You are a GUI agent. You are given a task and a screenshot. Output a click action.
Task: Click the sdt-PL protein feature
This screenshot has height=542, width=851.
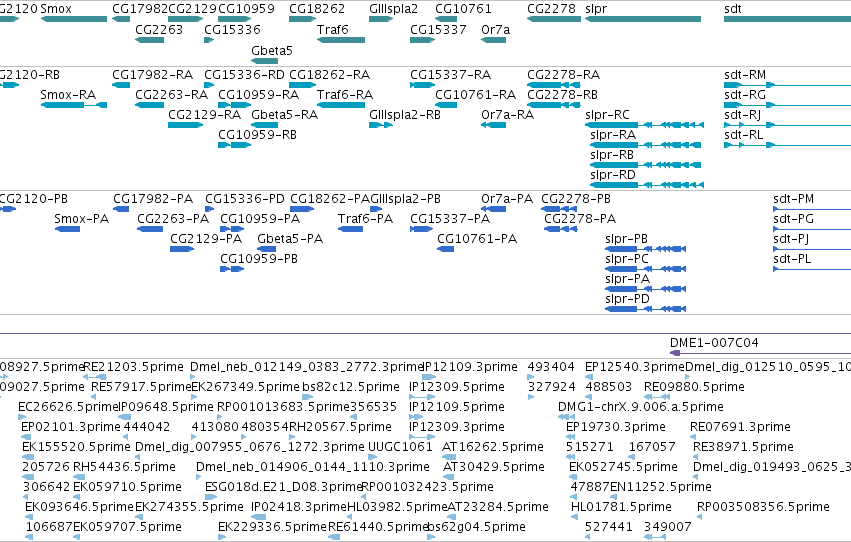tap(812, 270)
